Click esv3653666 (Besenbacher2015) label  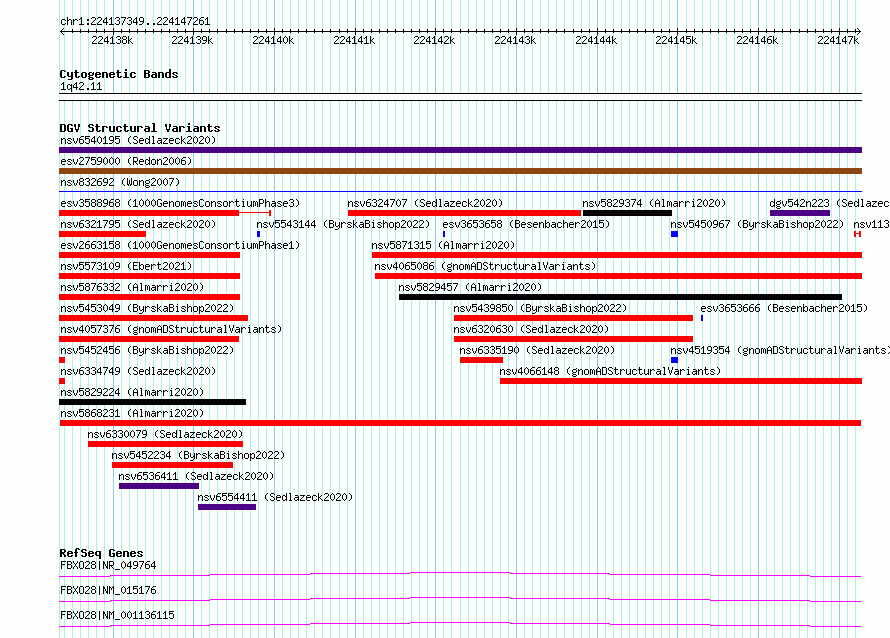784,308
